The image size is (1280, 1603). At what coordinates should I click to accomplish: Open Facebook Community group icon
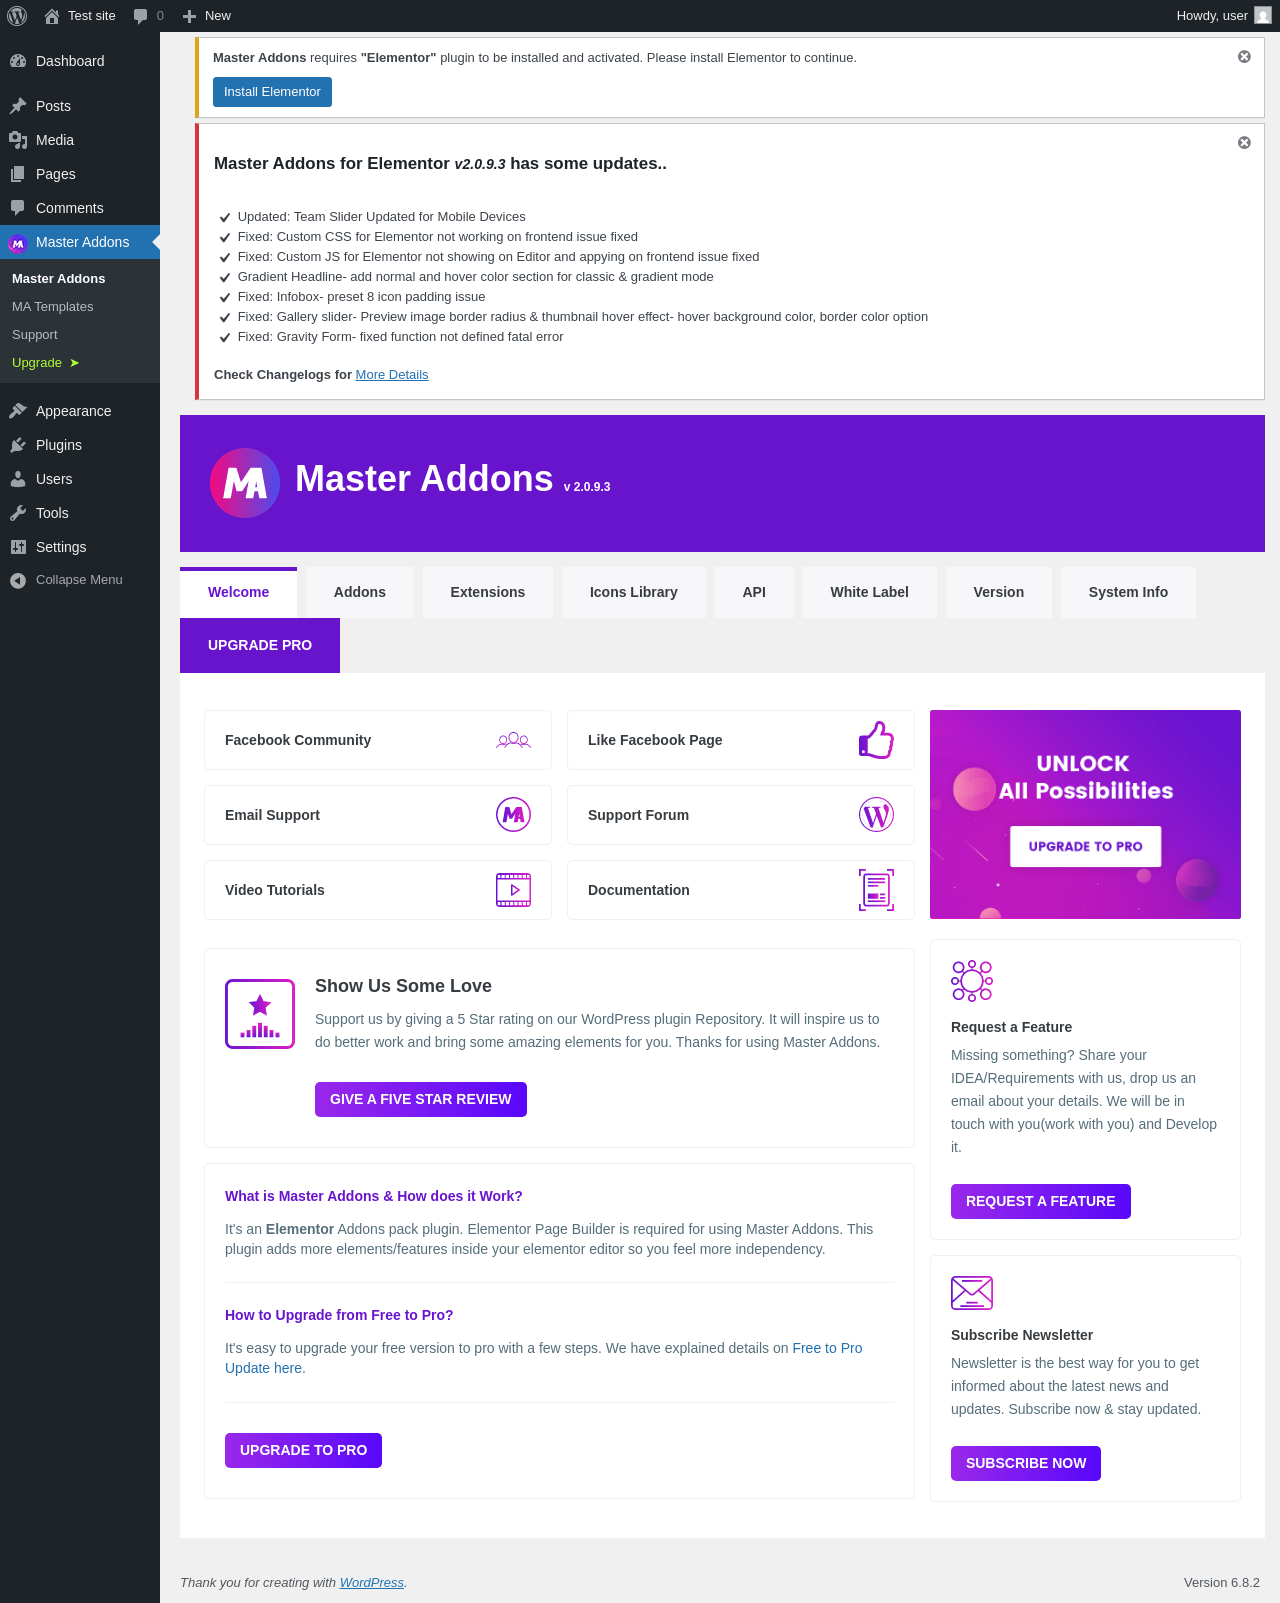click(x=513, y=740)
